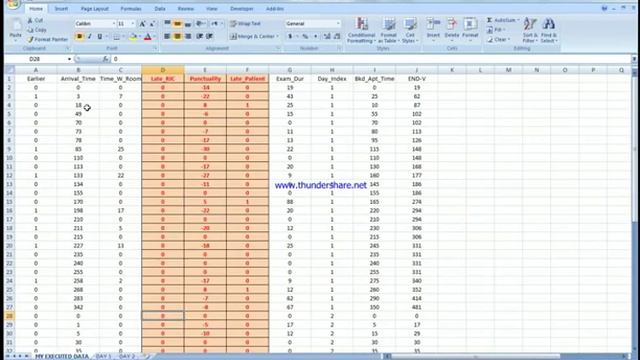Open Conditional Formatting menu
This screenshot has width=640, height=360.
(361, 30)
